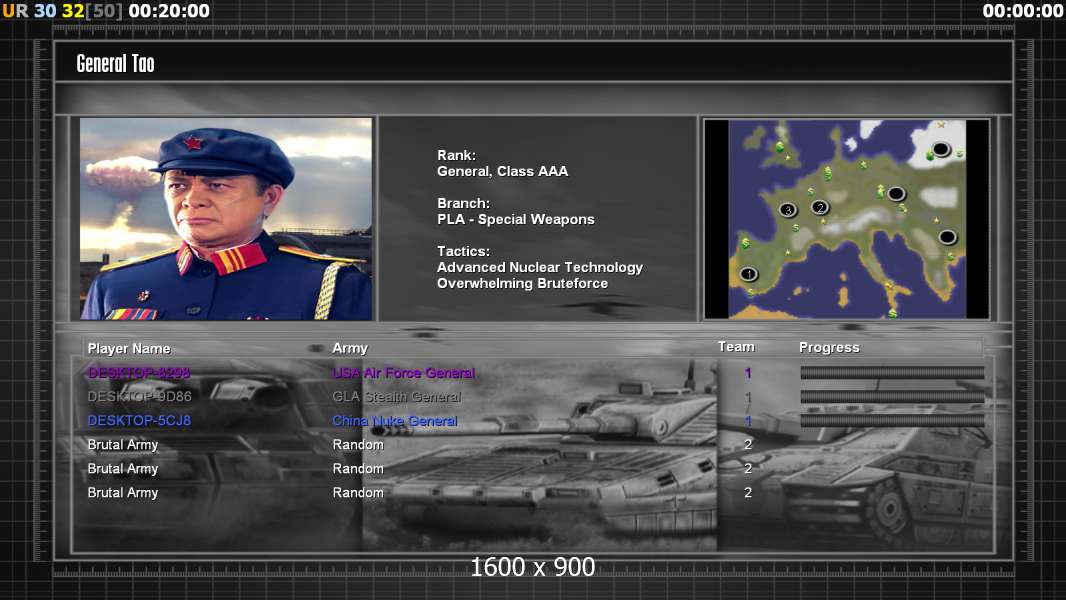Viewport: 1066px width, 600px height.
Task: Click the USA Air Force General progress bar
Action: click(892, 372)
